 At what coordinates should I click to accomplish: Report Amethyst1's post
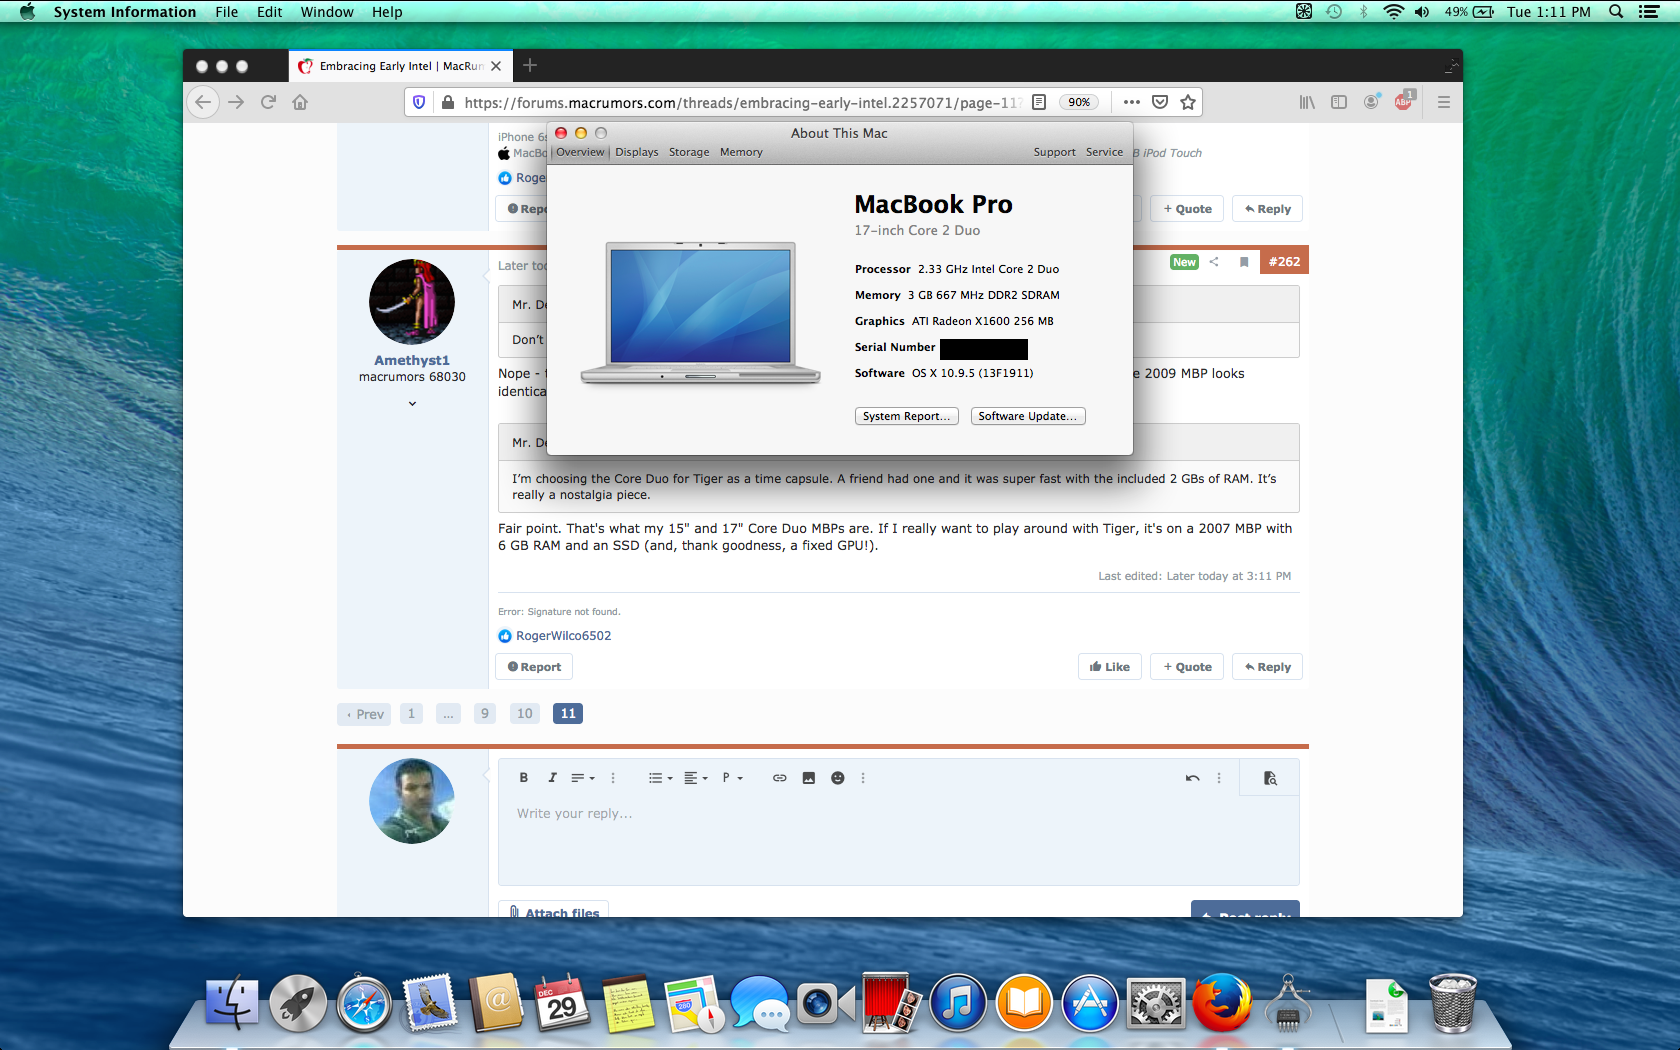(x=534, y=667)
